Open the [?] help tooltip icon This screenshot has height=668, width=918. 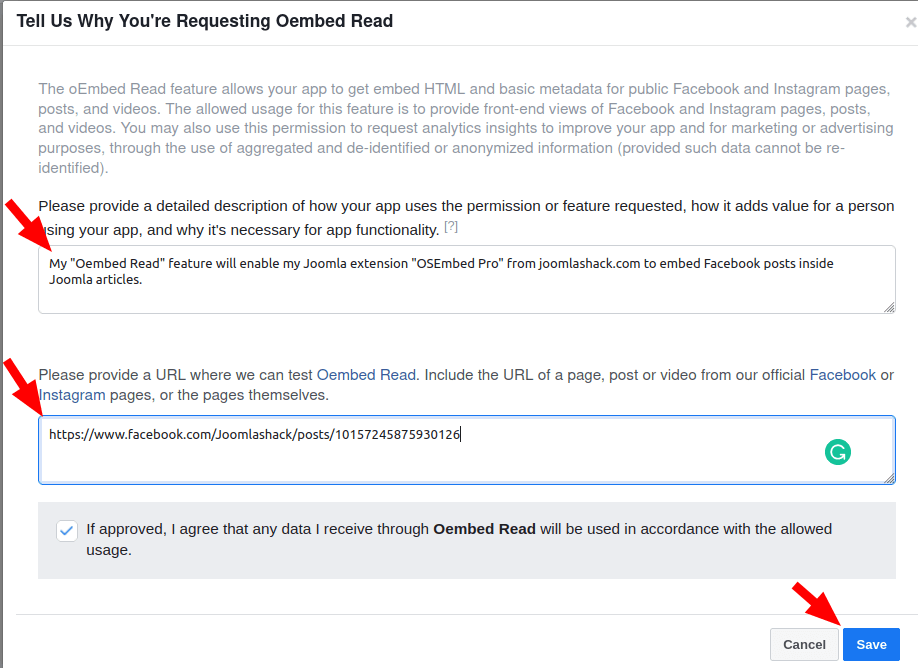point(451,228)
